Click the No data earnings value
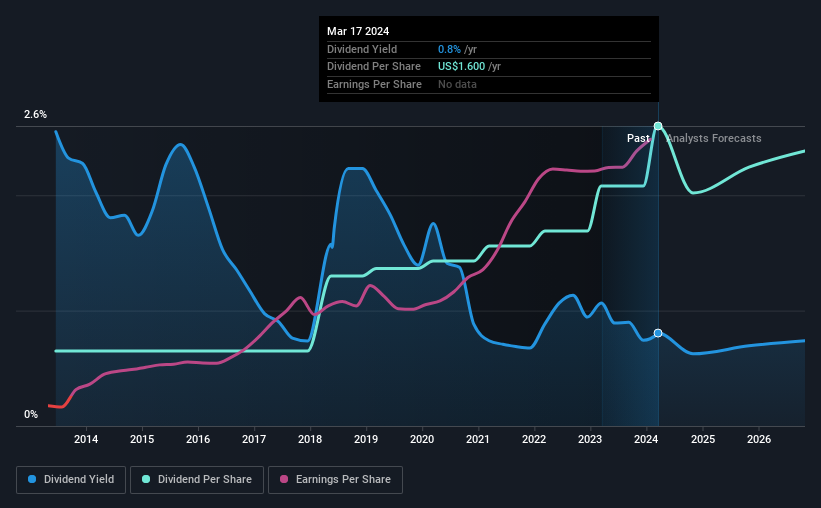 457,84
